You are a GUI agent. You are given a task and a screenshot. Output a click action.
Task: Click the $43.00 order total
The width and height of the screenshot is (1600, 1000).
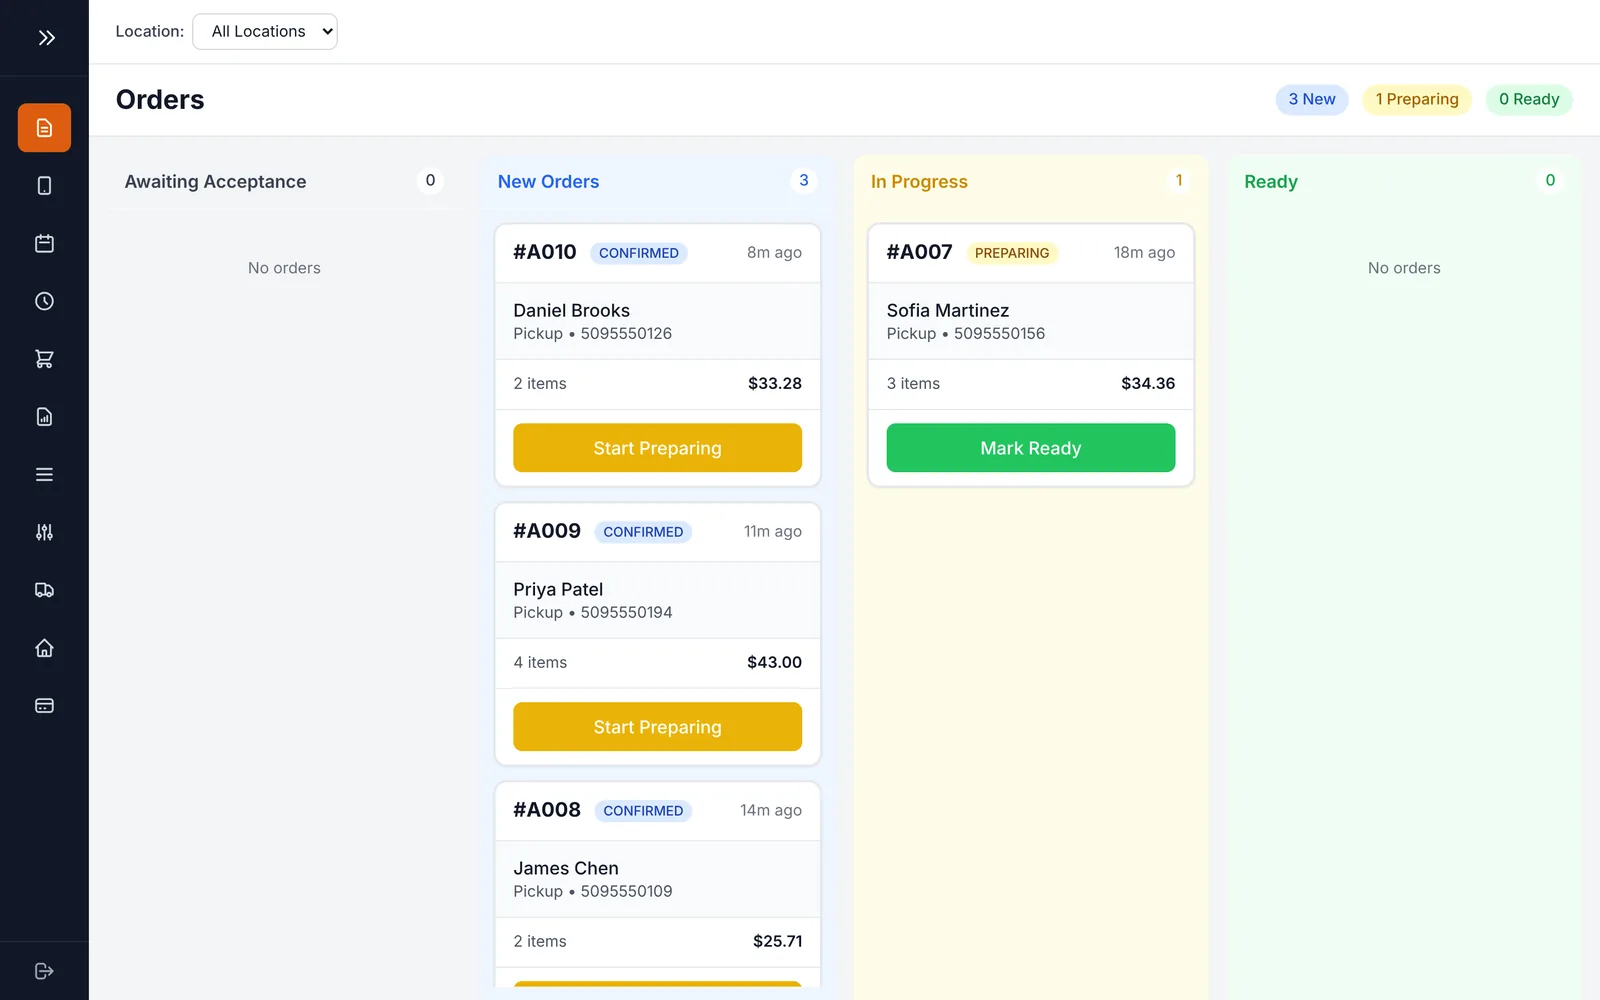click(775, 663)
